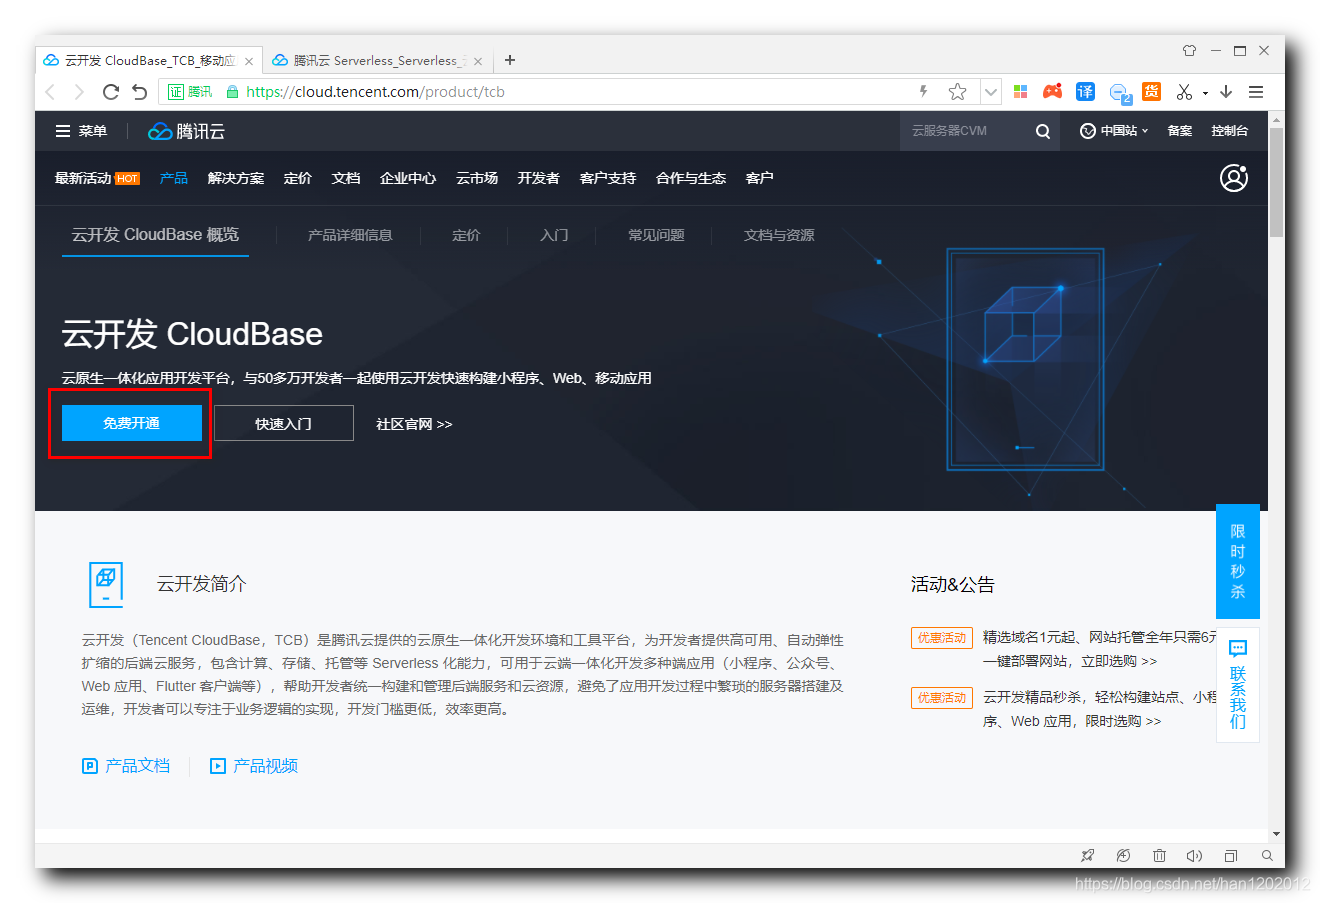Open the ad-block extension with badge 2

click(x=1120, y=93)
